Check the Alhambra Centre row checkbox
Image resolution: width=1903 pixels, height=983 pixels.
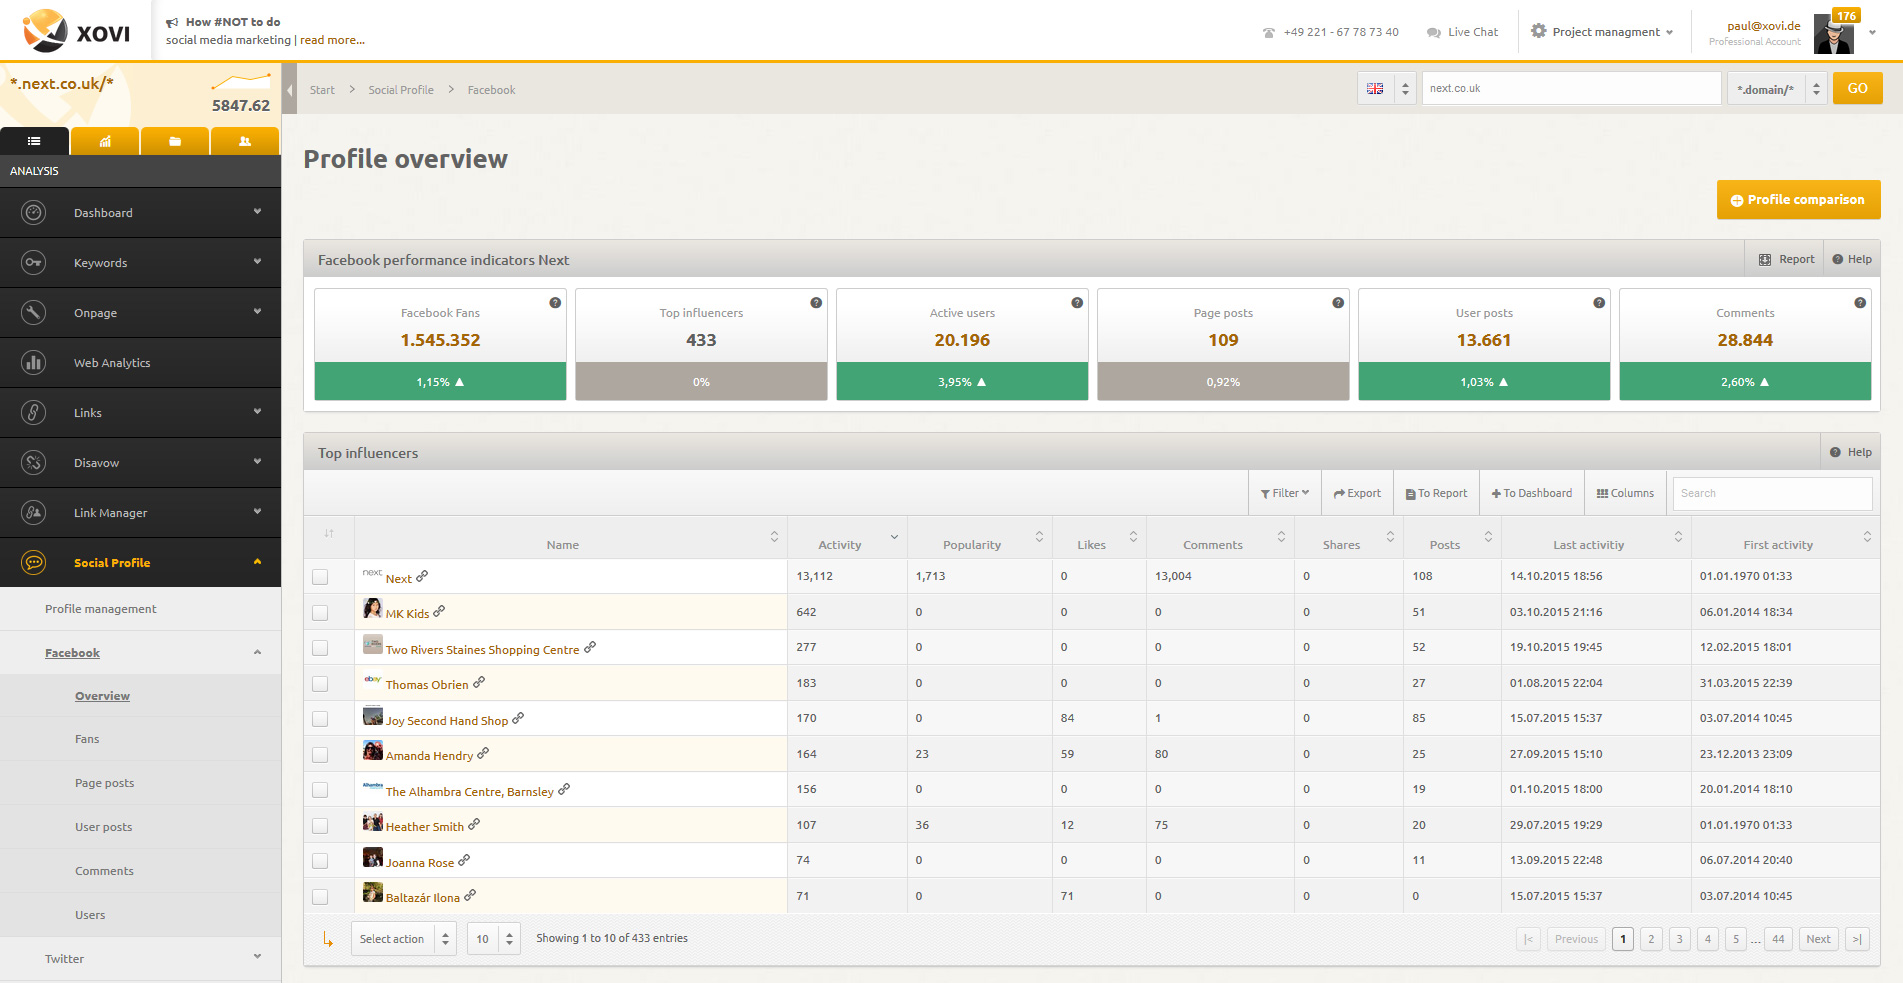(x=320, y=790)
